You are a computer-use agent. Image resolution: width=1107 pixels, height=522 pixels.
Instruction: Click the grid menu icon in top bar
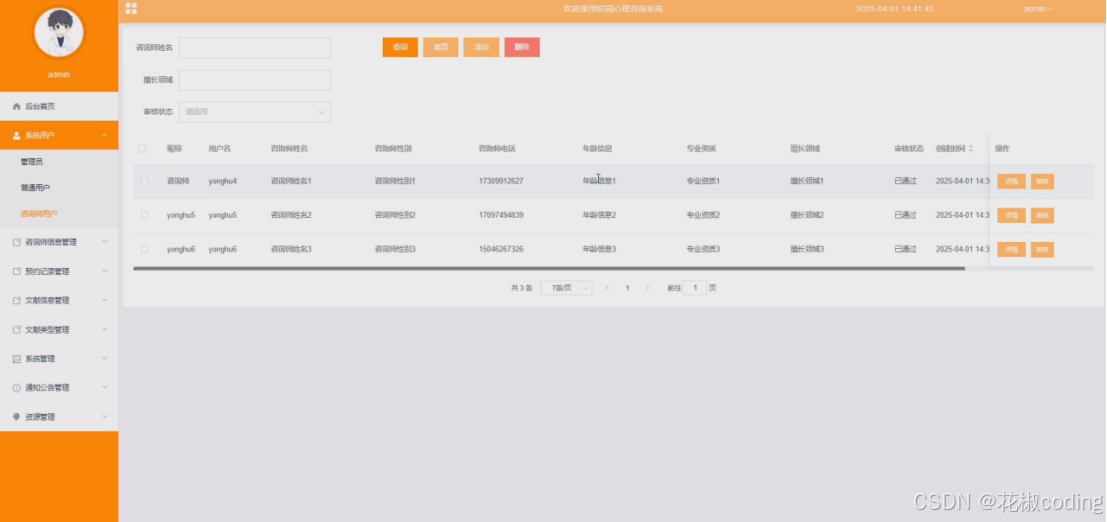coord(131,8)
